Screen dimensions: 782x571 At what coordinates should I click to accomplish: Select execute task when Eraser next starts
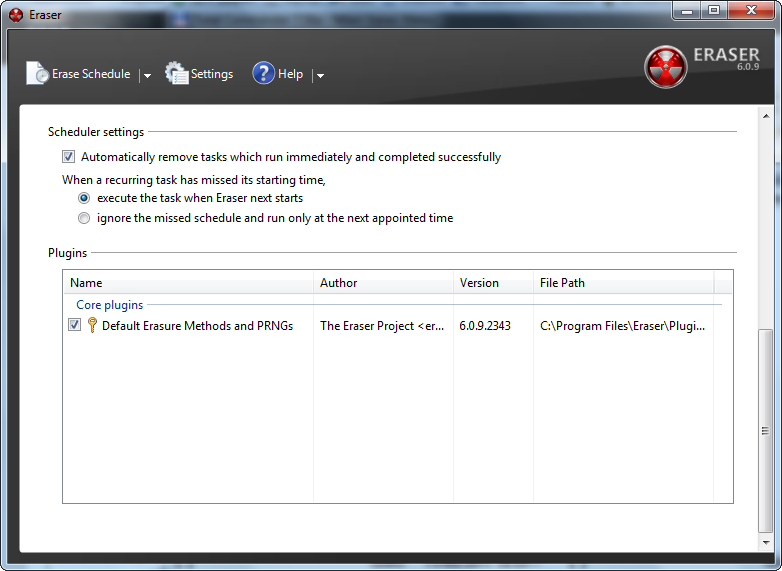(x=84, y=198)
